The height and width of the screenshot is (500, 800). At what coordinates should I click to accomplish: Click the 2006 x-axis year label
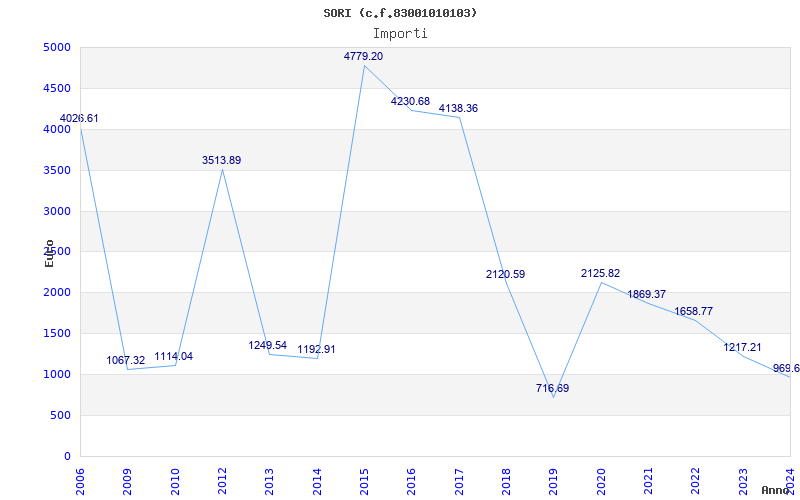(81, 482)
